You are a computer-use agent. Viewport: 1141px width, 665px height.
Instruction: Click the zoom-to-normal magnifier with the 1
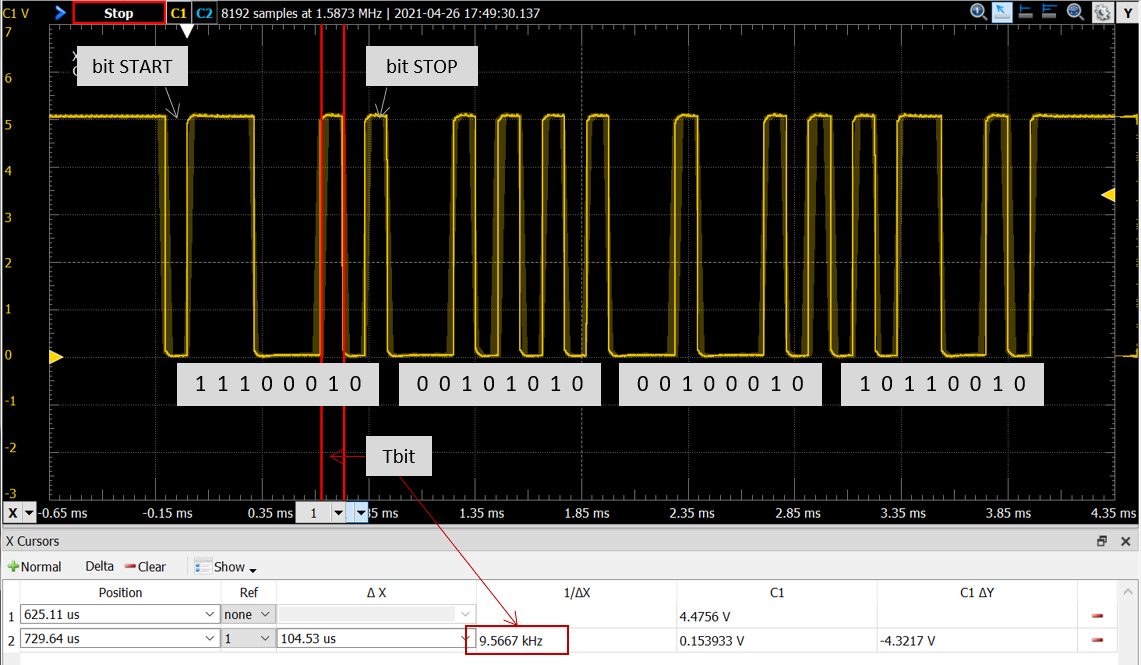click(976, 12)
